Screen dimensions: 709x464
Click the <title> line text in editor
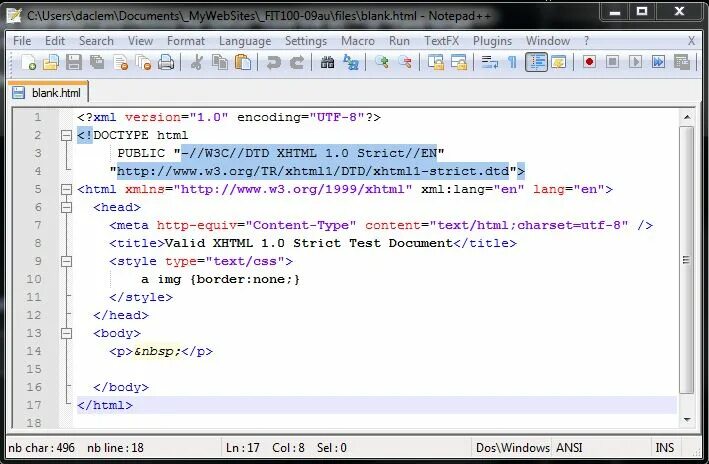(x=312, y=243)
